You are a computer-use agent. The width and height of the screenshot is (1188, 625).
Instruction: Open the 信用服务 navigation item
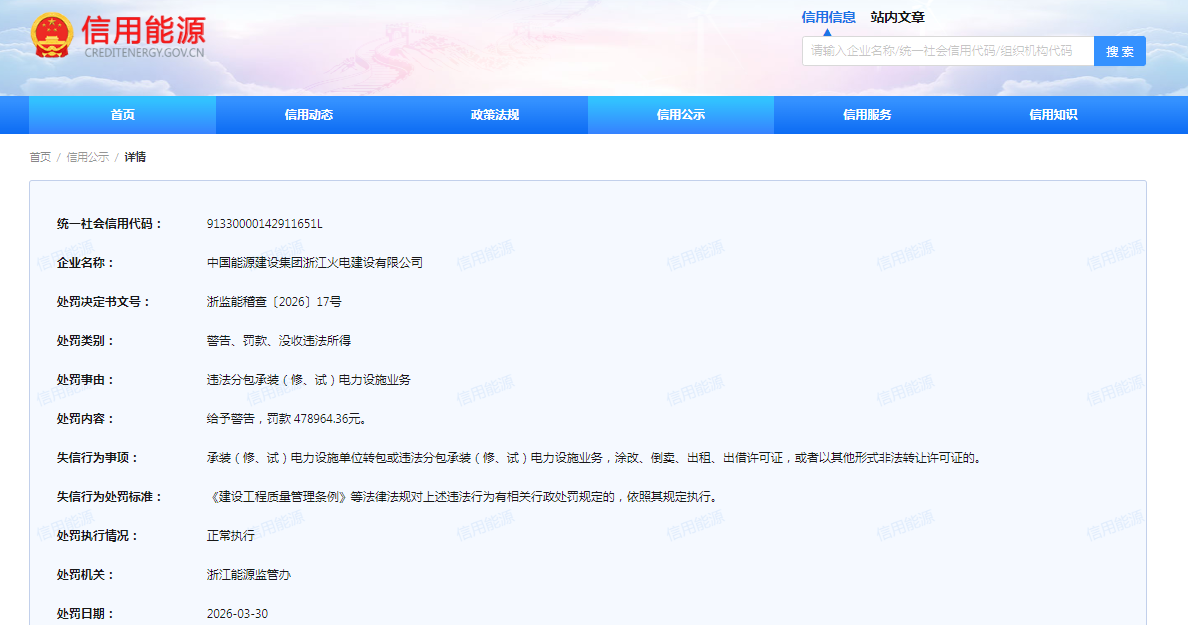867,115
